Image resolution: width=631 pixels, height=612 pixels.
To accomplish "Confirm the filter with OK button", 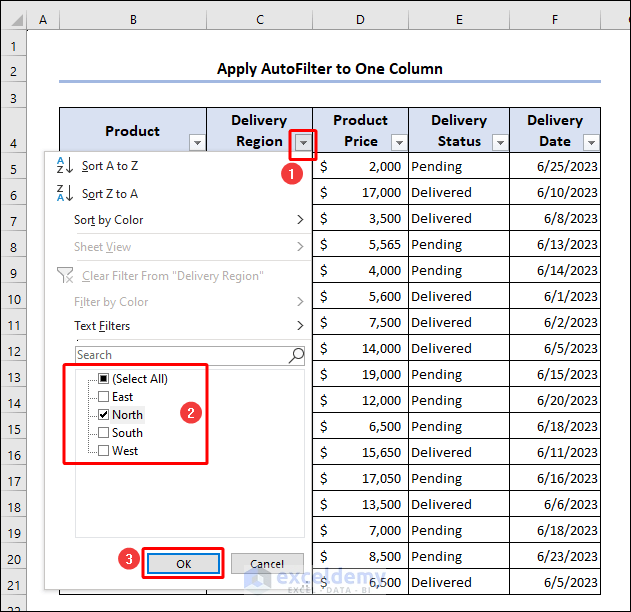I will [x=184, y=564].
